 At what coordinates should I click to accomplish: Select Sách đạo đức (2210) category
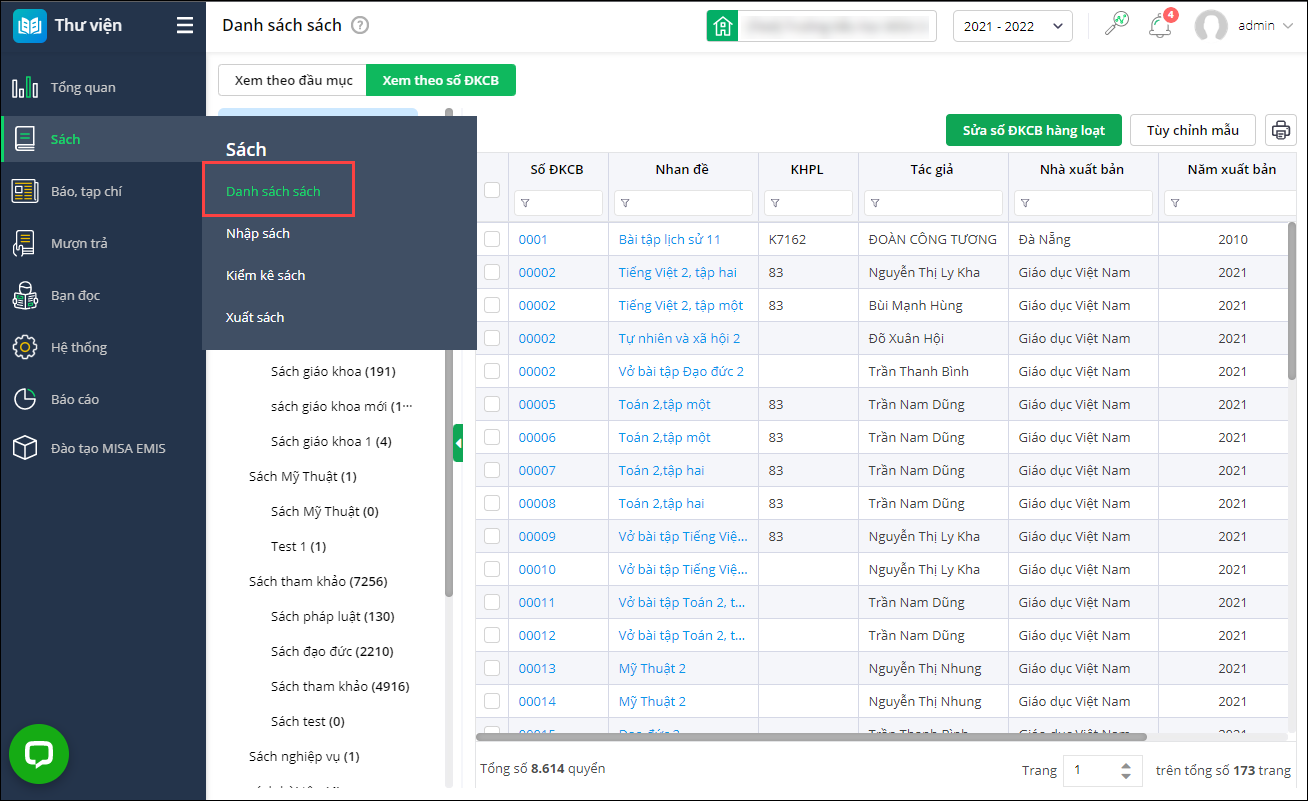[x=332, y=651]
